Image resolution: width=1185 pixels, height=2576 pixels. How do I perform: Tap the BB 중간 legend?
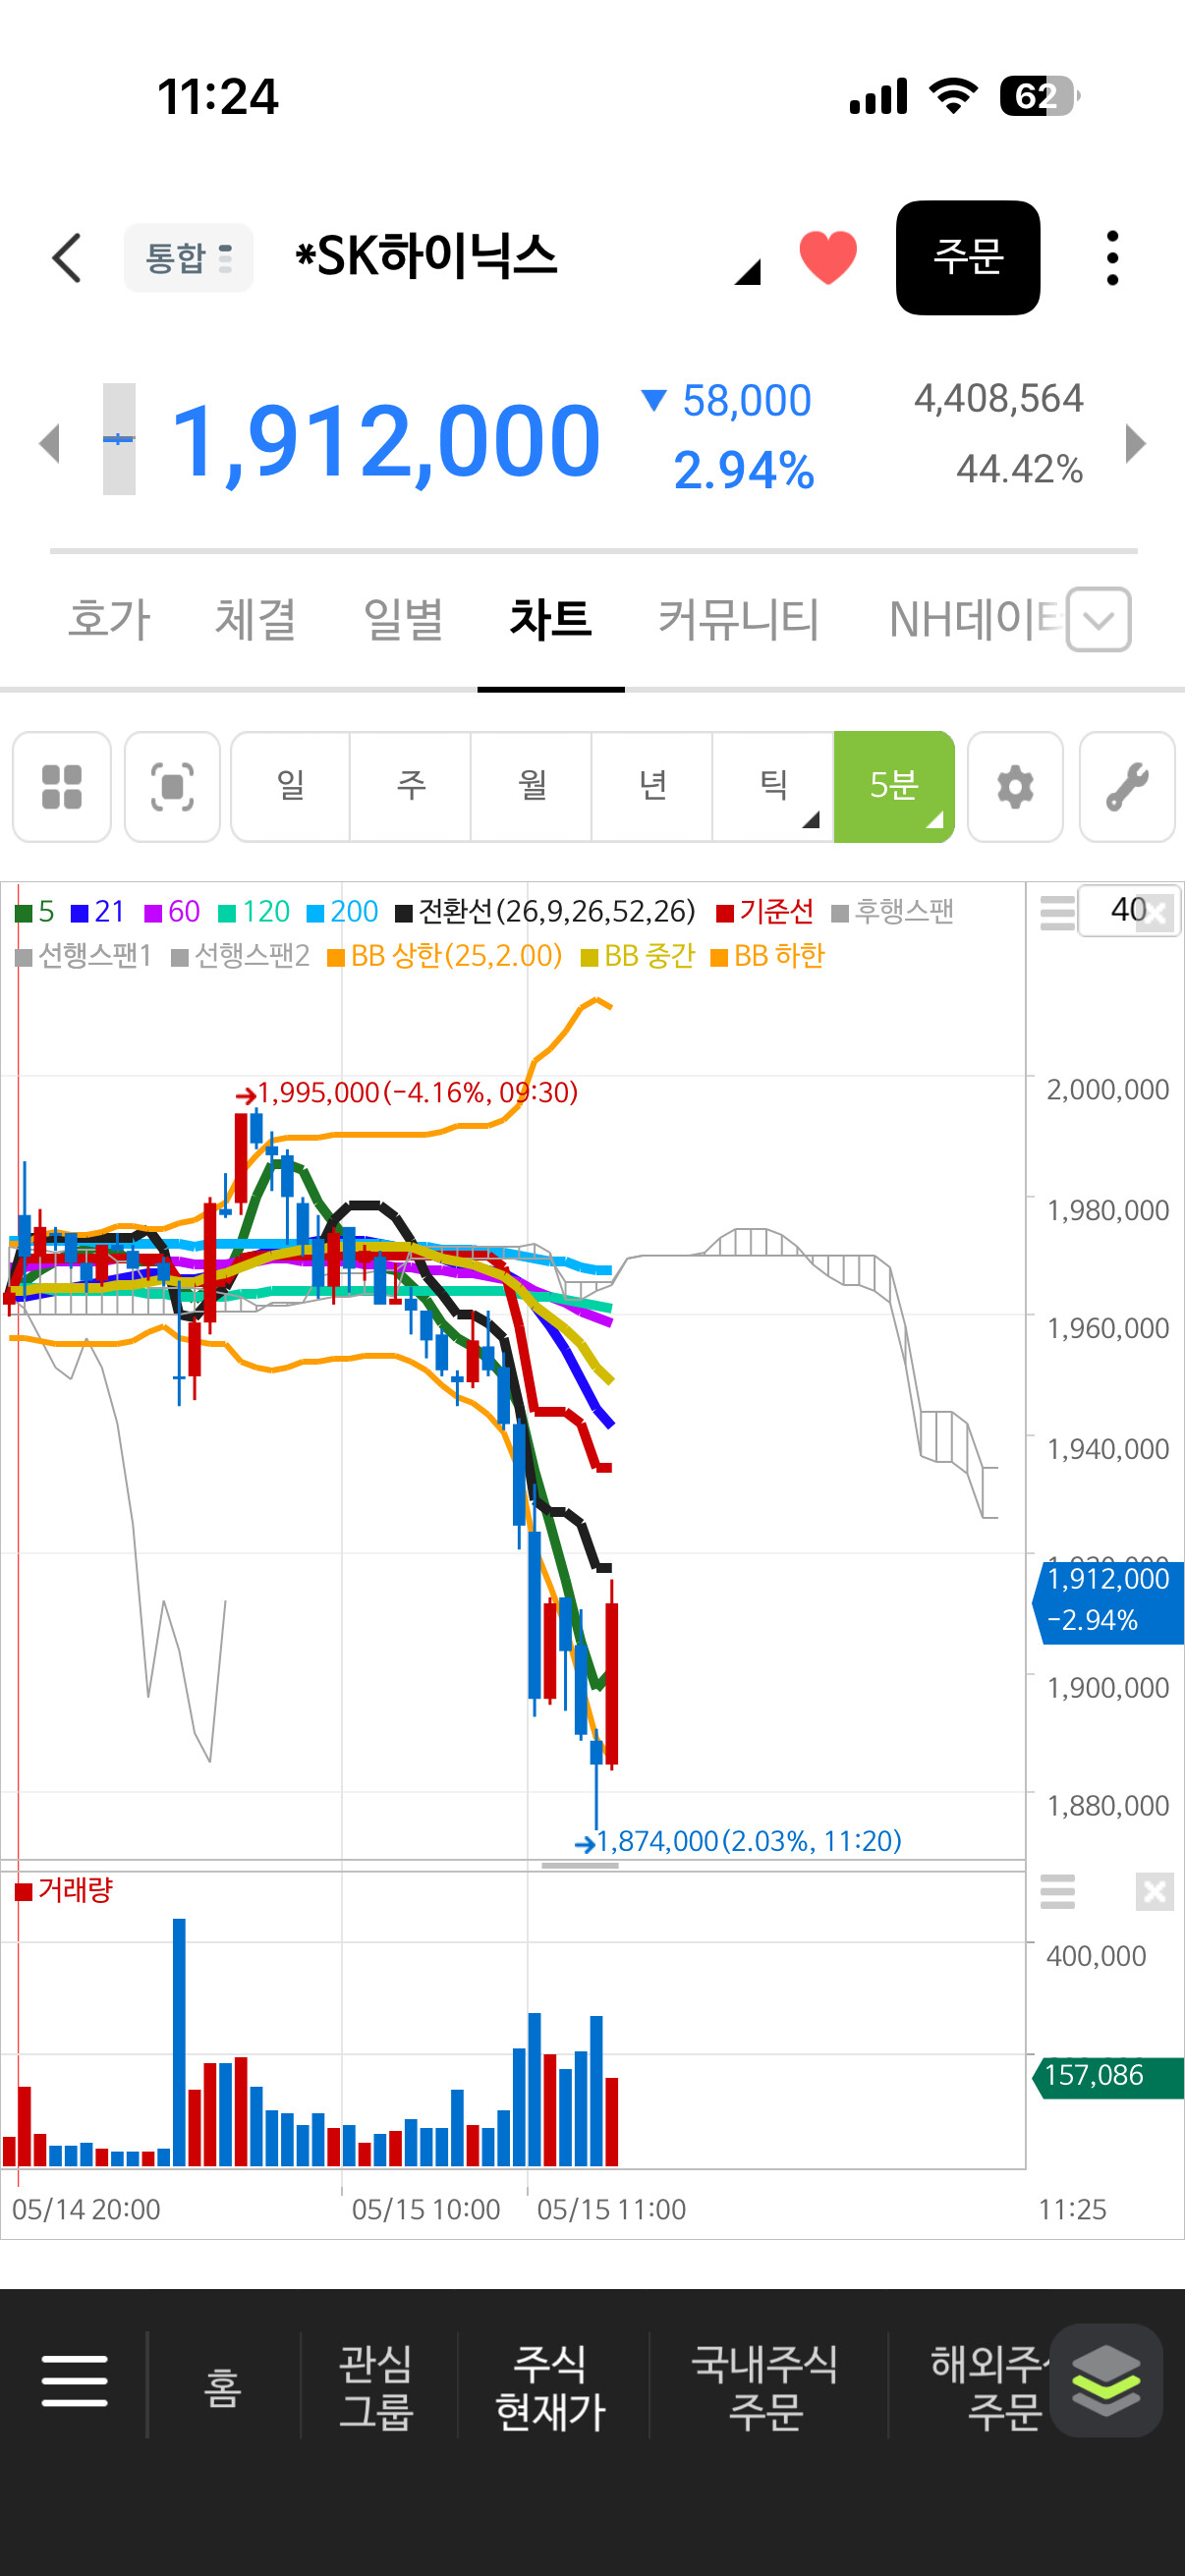638,956
